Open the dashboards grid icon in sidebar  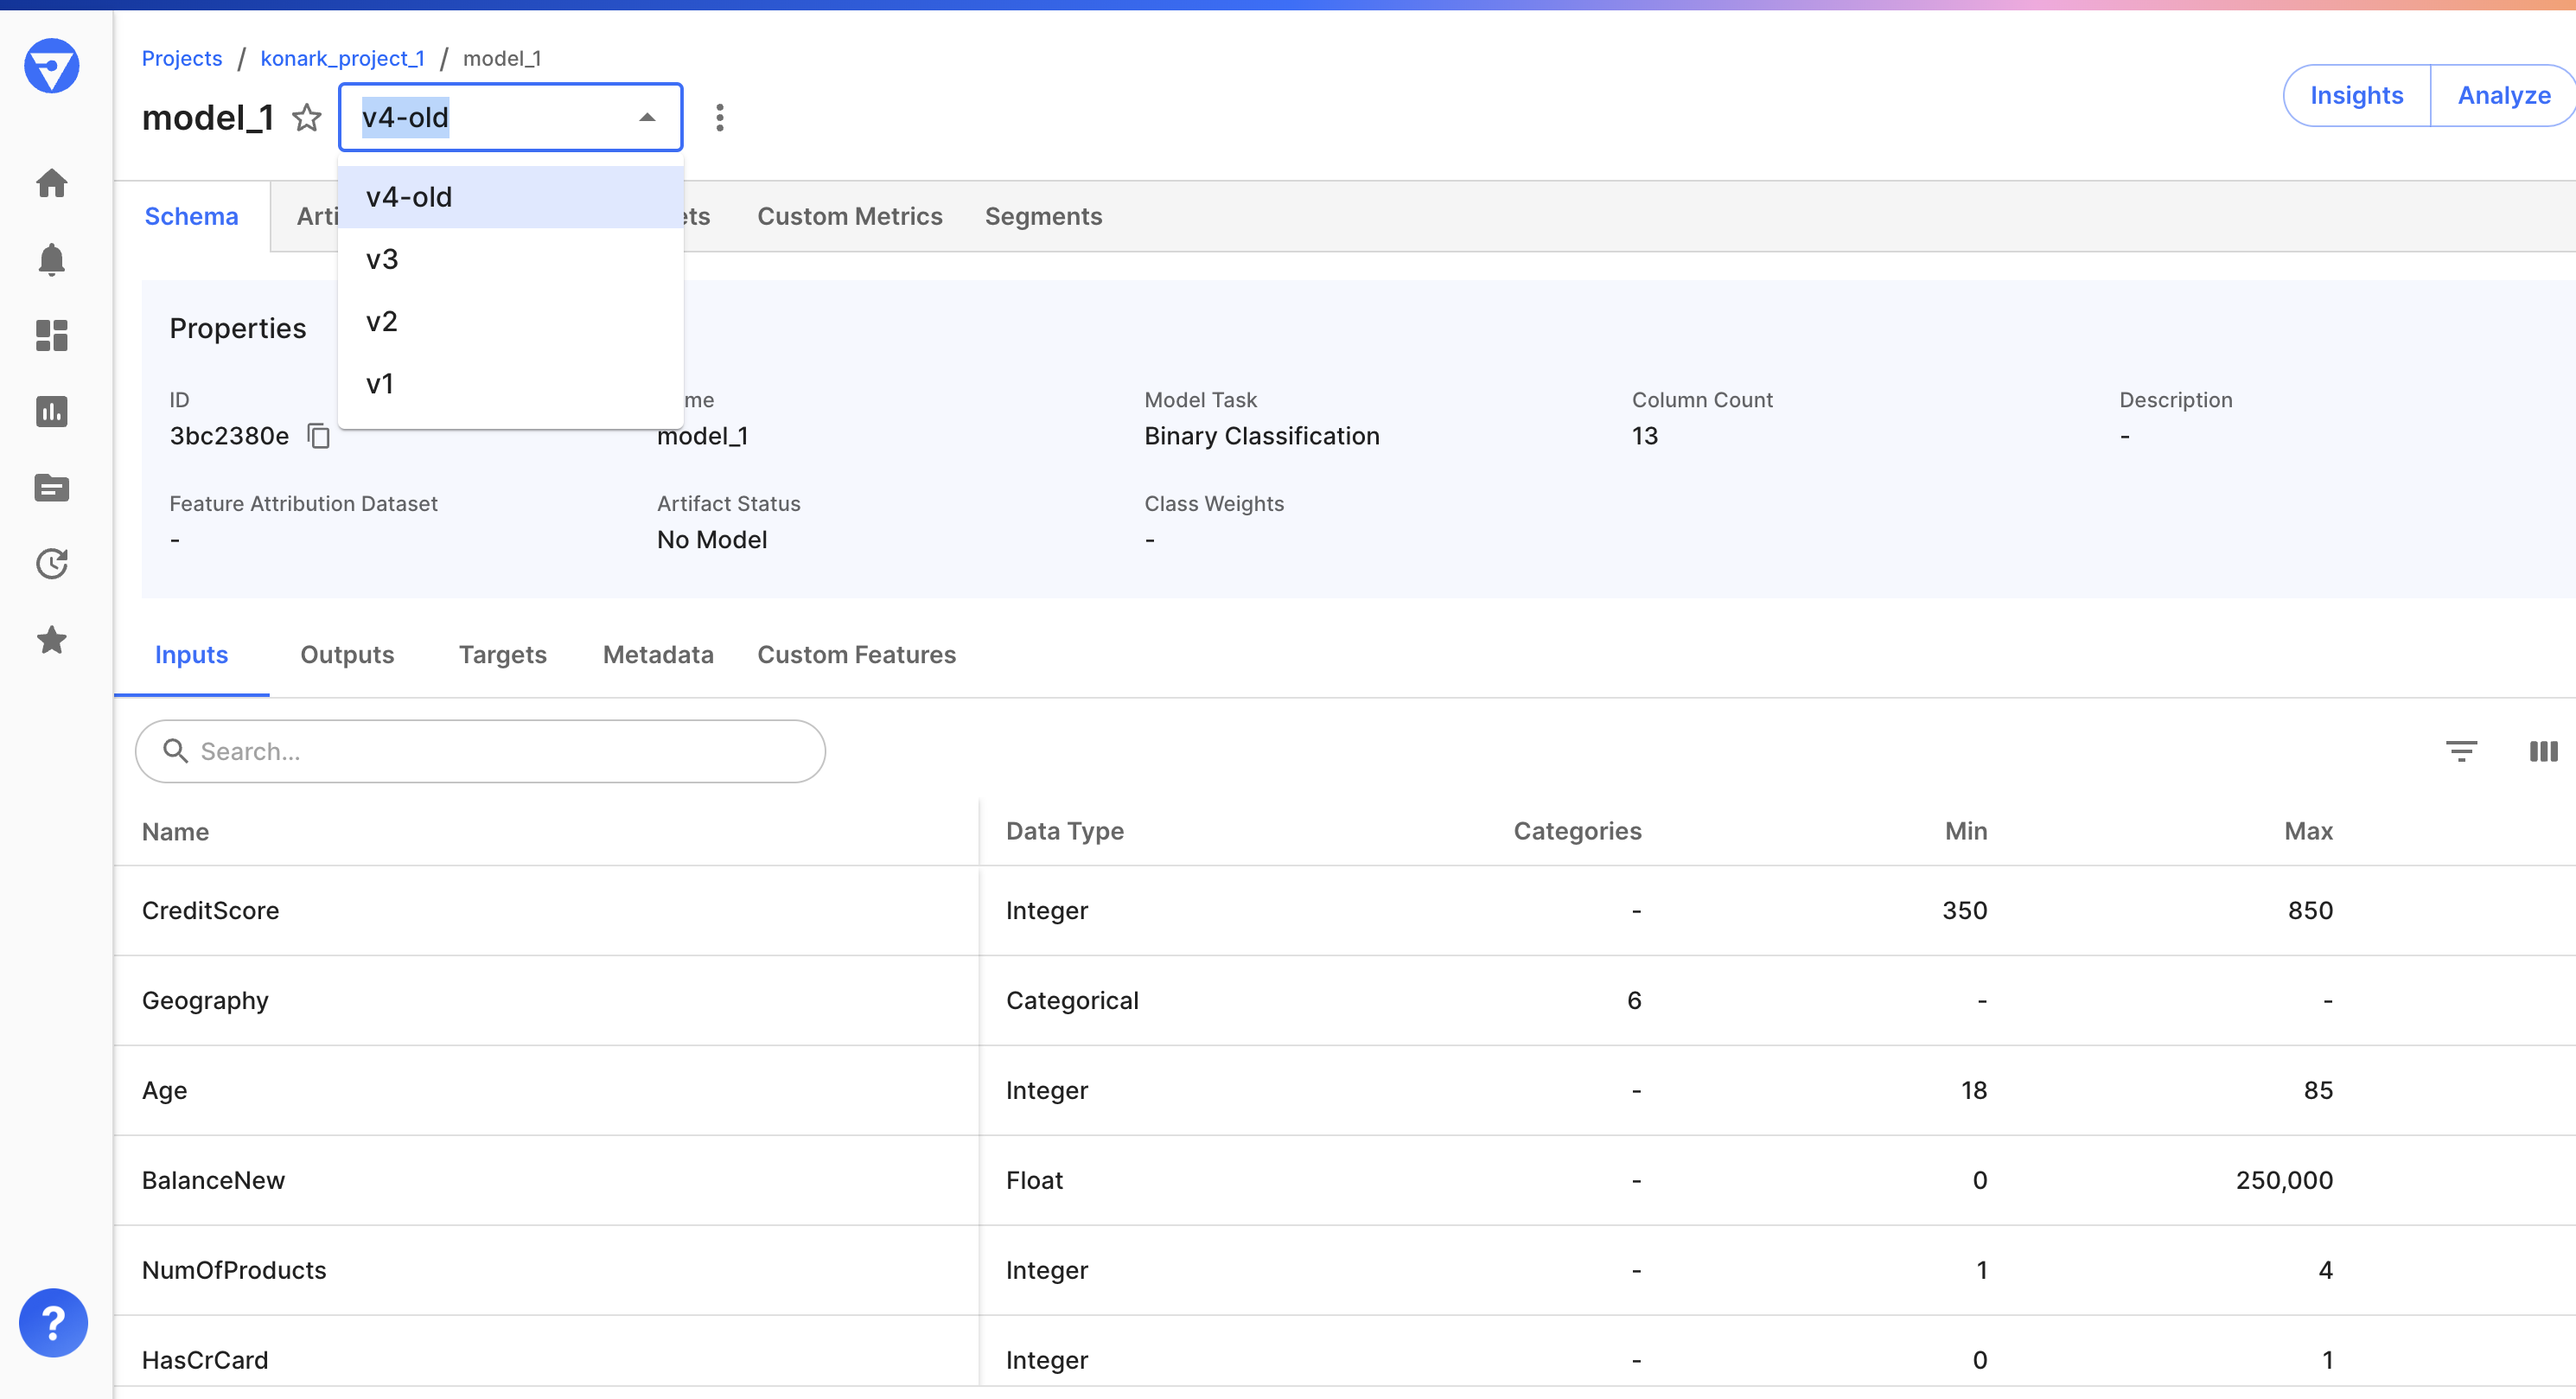51,335
